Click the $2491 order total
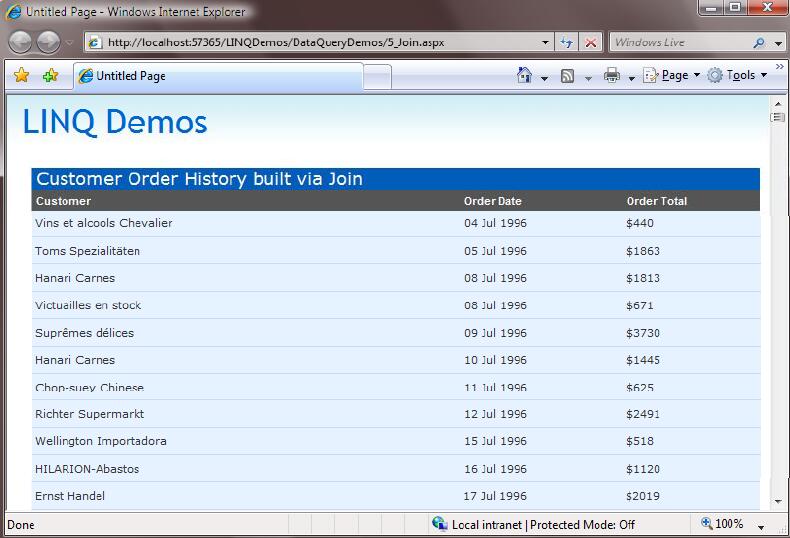The image size is (790, 538). tap(643, 414)
